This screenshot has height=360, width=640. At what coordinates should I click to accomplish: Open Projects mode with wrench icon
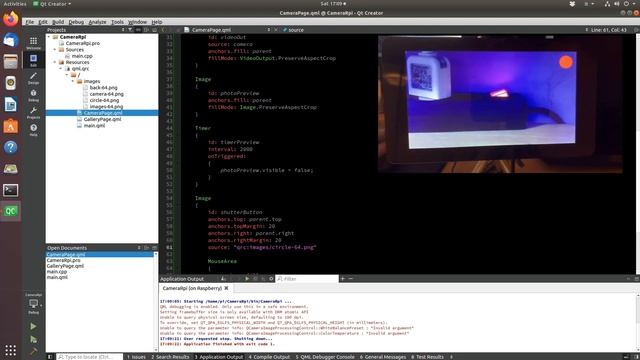33,112
